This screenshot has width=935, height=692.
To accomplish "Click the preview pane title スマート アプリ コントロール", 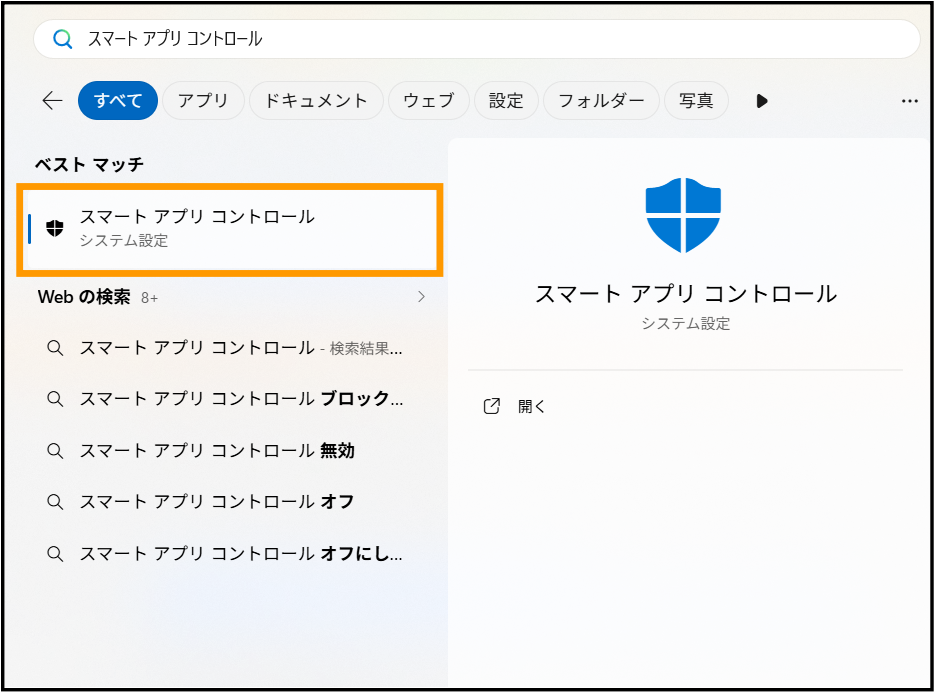I will (x=686, y=294).
